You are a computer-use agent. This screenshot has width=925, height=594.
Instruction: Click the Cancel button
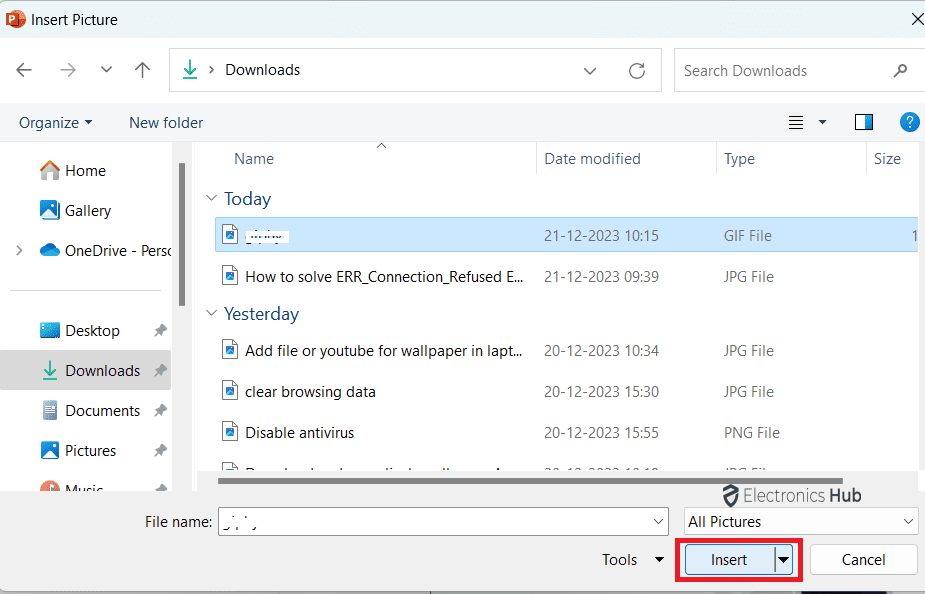(863, 560)
